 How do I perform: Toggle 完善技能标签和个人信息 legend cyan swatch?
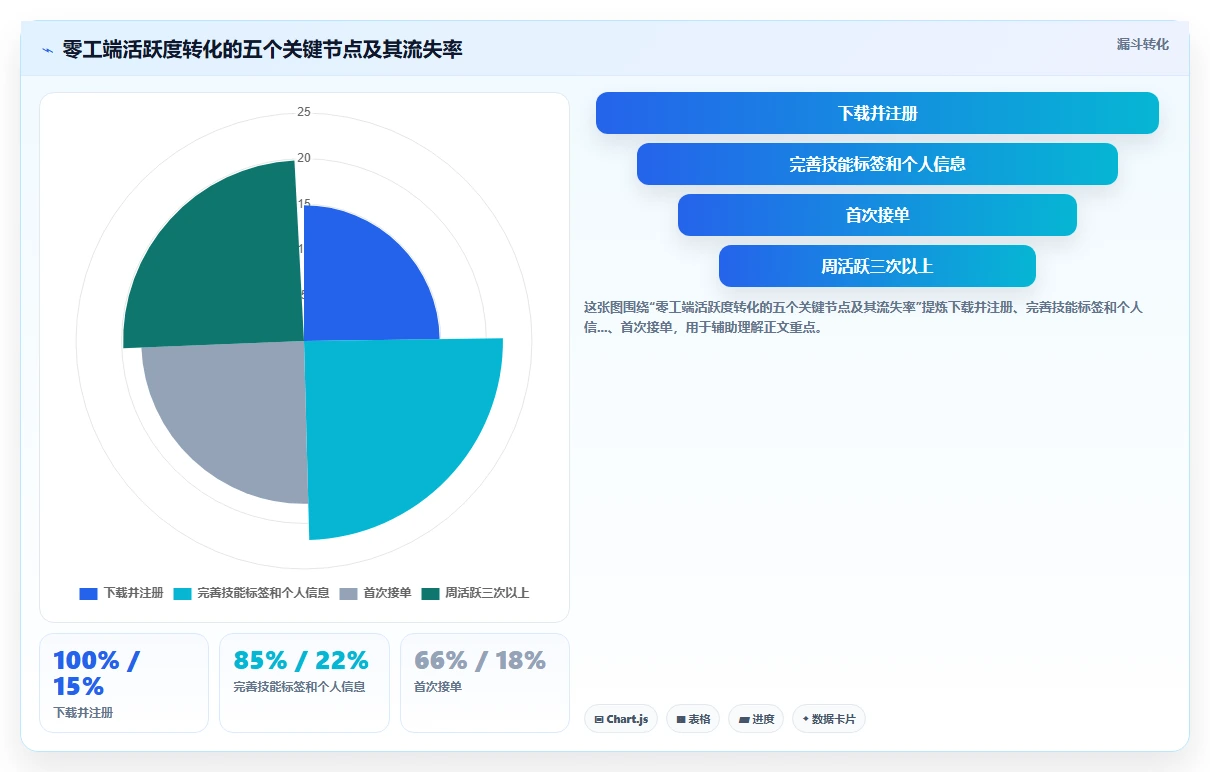182,593
